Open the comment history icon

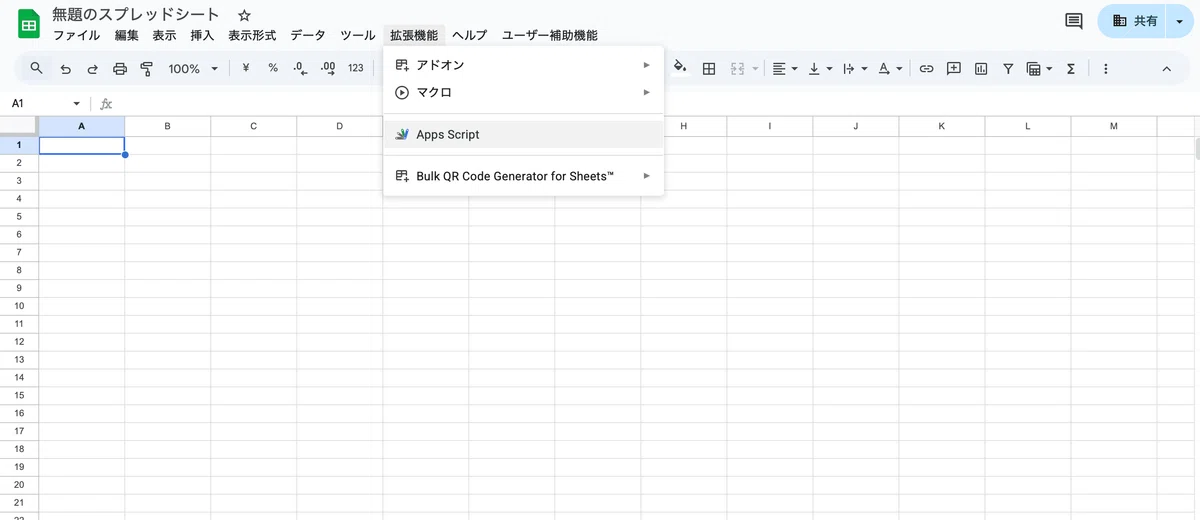[x=1074, y=21]
